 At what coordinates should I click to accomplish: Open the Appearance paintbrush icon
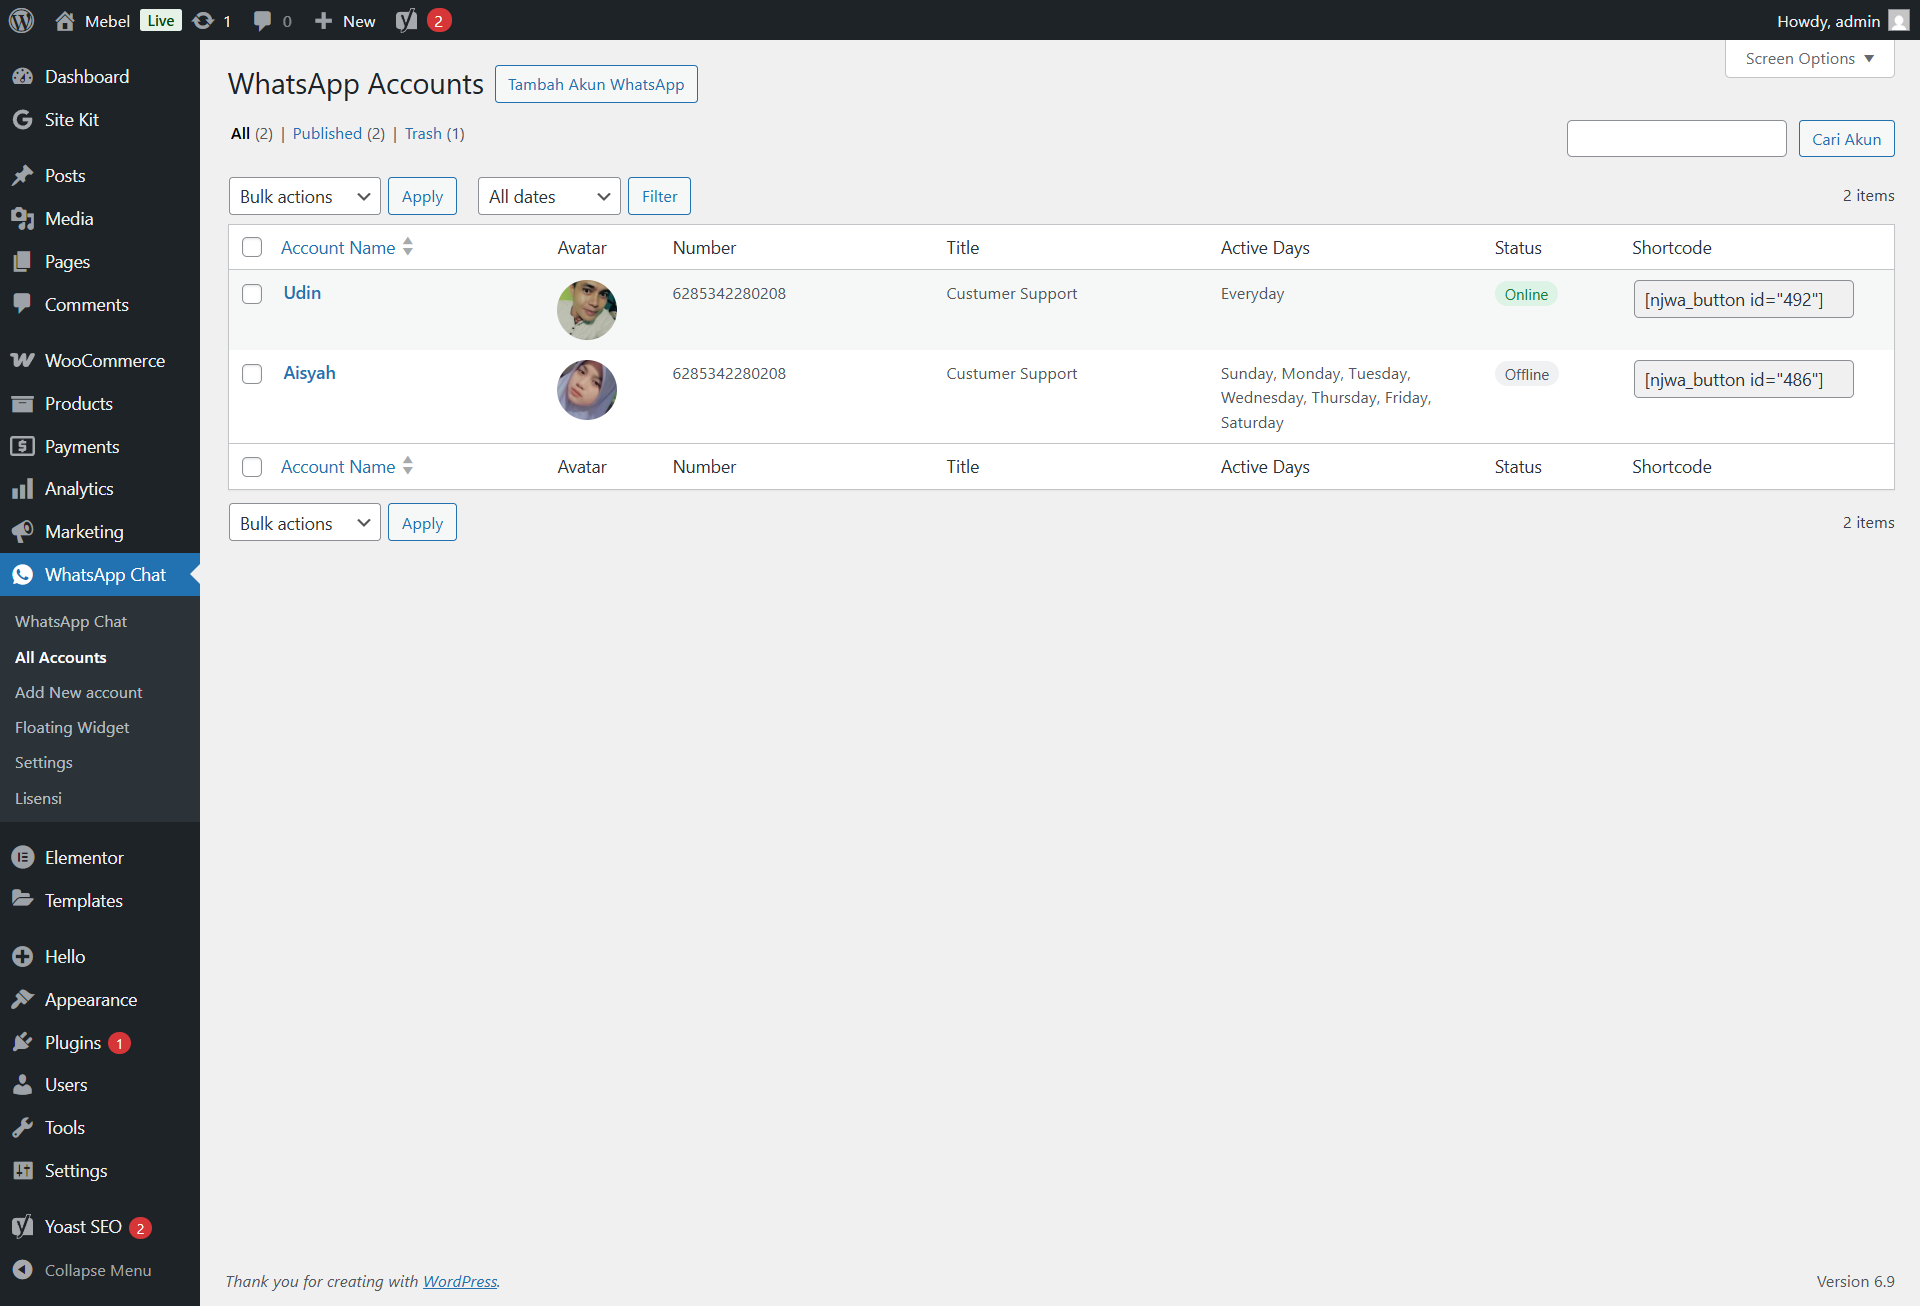click(23, 999)
